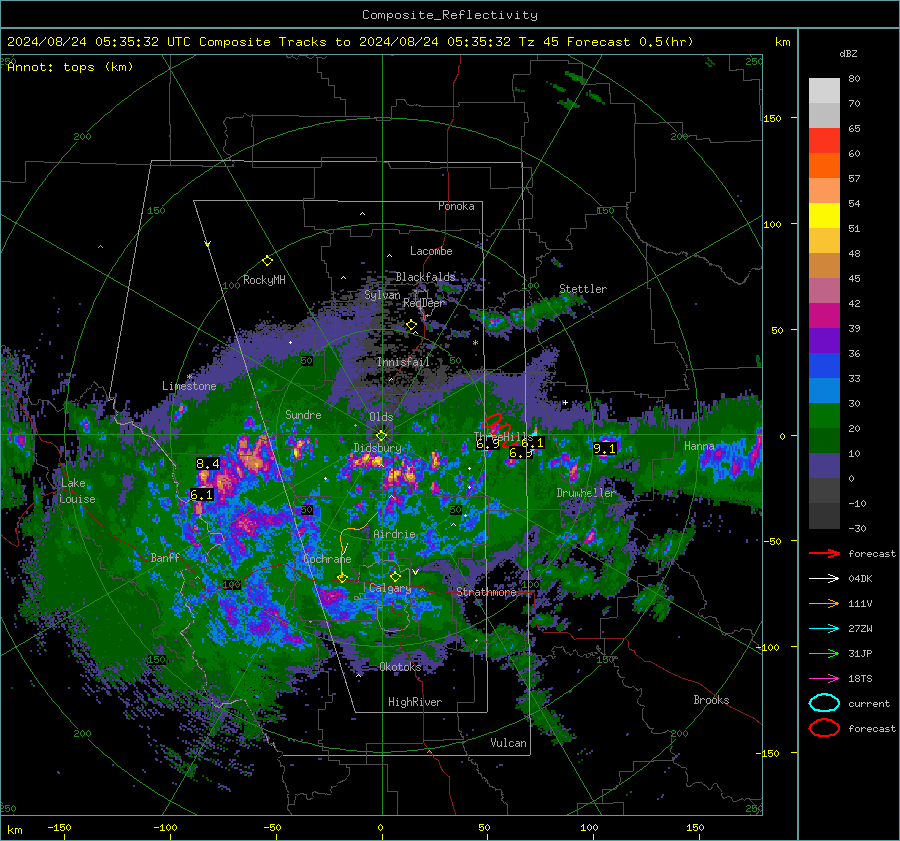
Task: Select the green 31JP track arrow
Action: [824, 653]
